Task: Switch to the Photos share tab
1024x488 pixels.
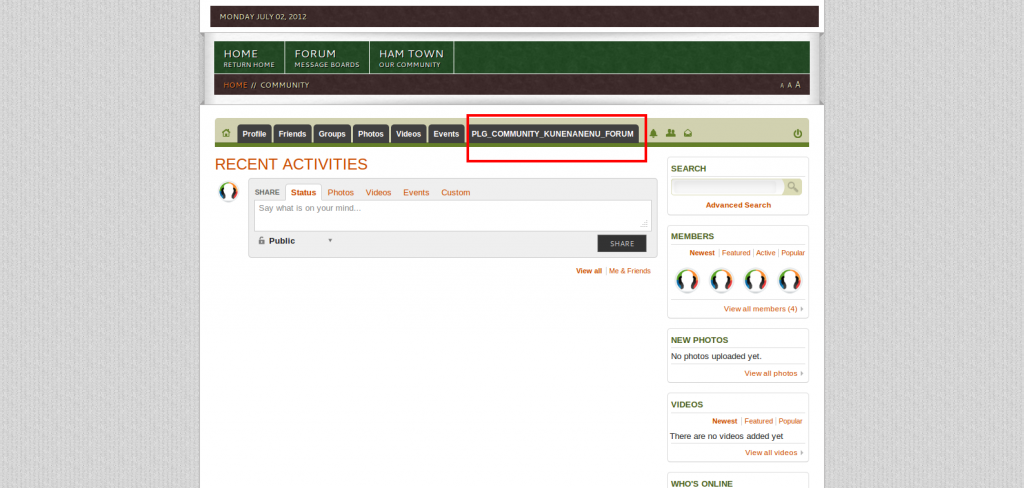Action: [x=340, y=192]
